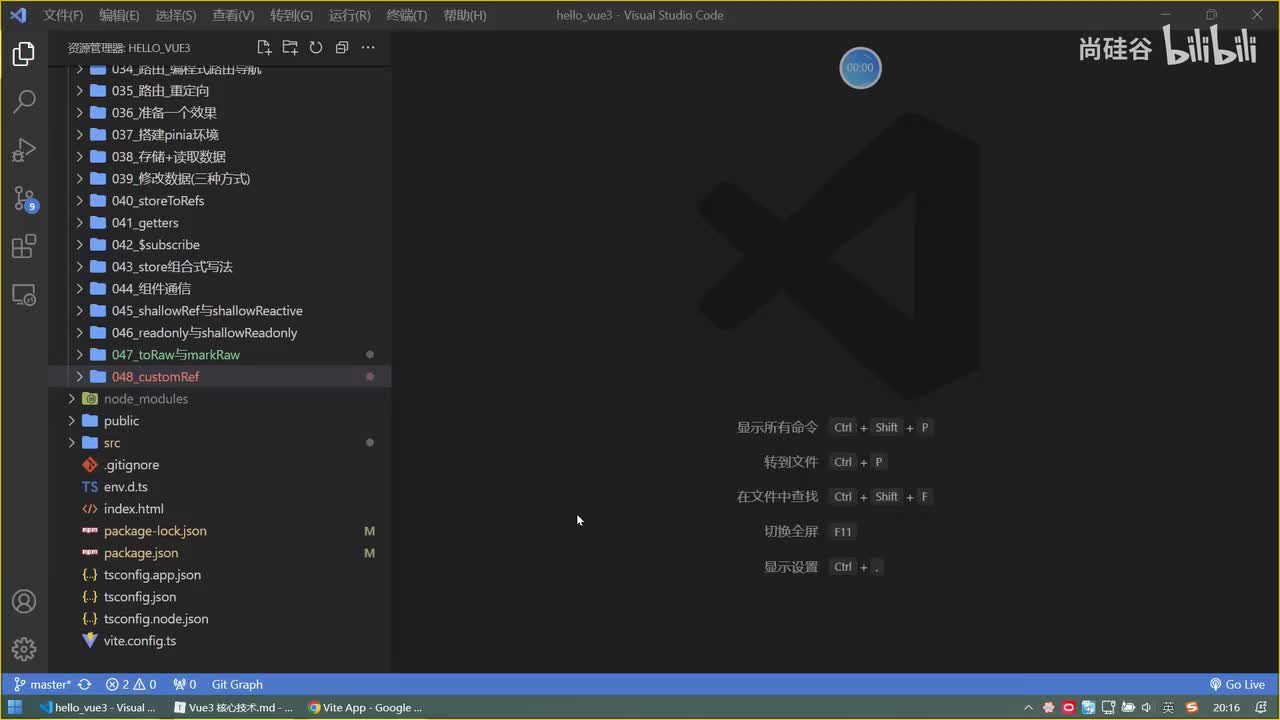1280x720 pixels.
Task: Click ports forwarded indicator showing 0
Action: pos(185,684)
